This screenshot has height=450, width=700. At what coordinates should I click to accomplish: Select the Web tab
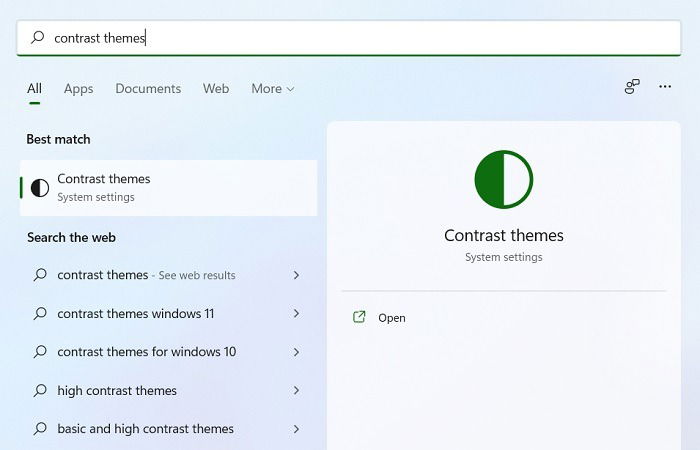pos(216,88)
